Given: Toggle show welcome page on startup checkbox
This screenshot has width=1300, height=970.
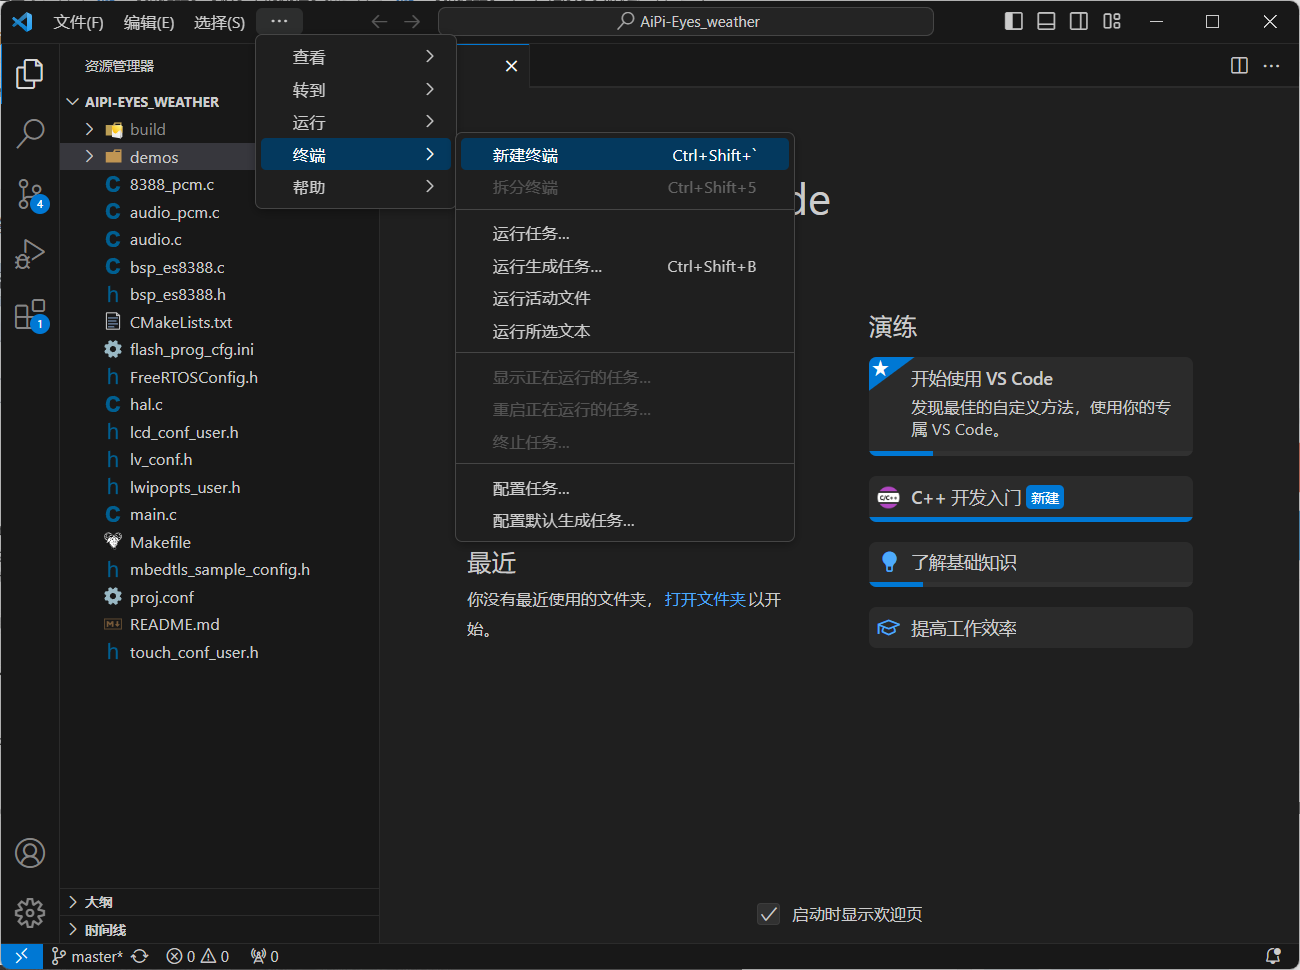Looking at the screenshot, I should (768, 914).
